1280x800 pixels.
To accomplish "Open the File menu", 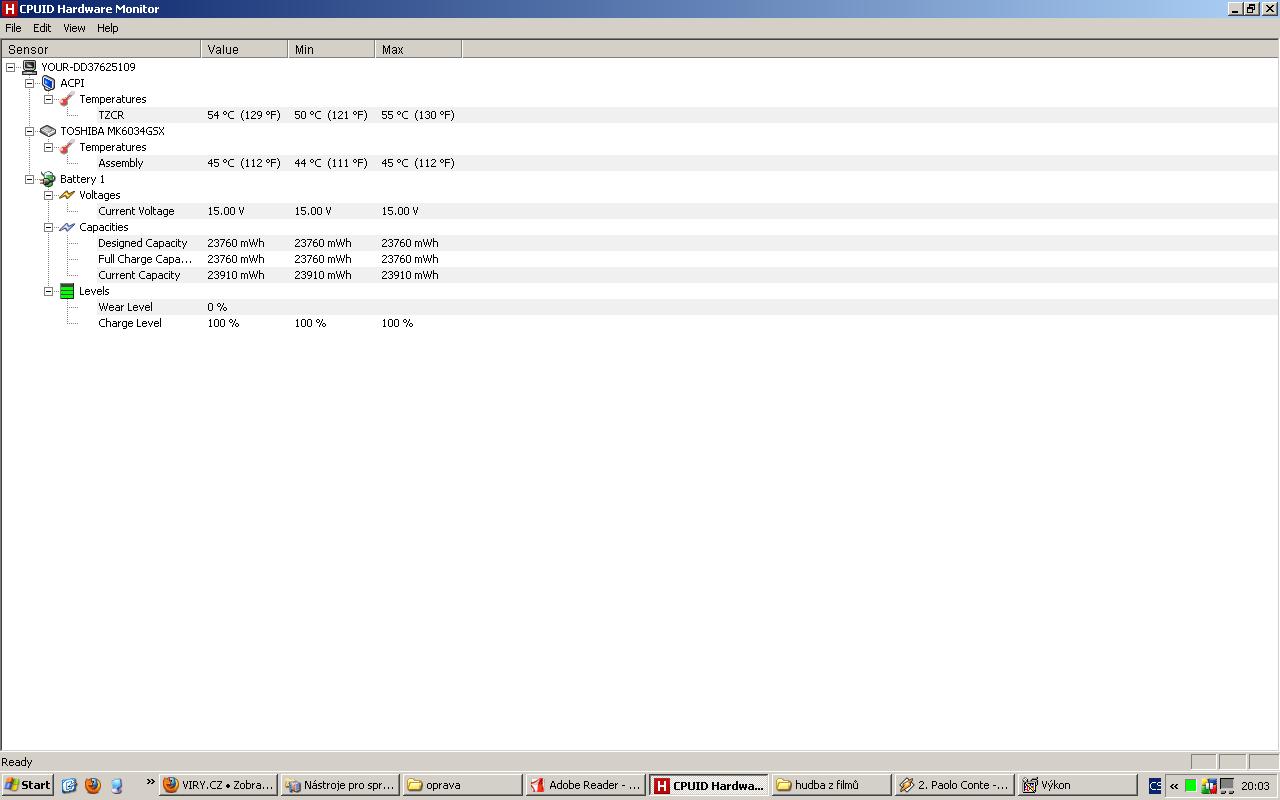I will pos(13,28).
